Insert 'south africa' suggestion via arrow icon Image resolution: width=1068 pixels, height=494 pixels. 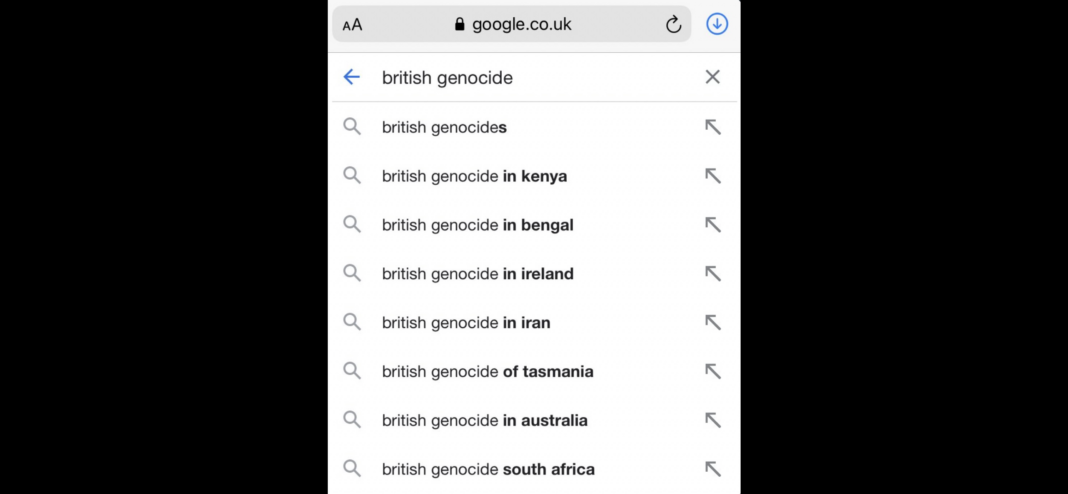click(712, 469)
